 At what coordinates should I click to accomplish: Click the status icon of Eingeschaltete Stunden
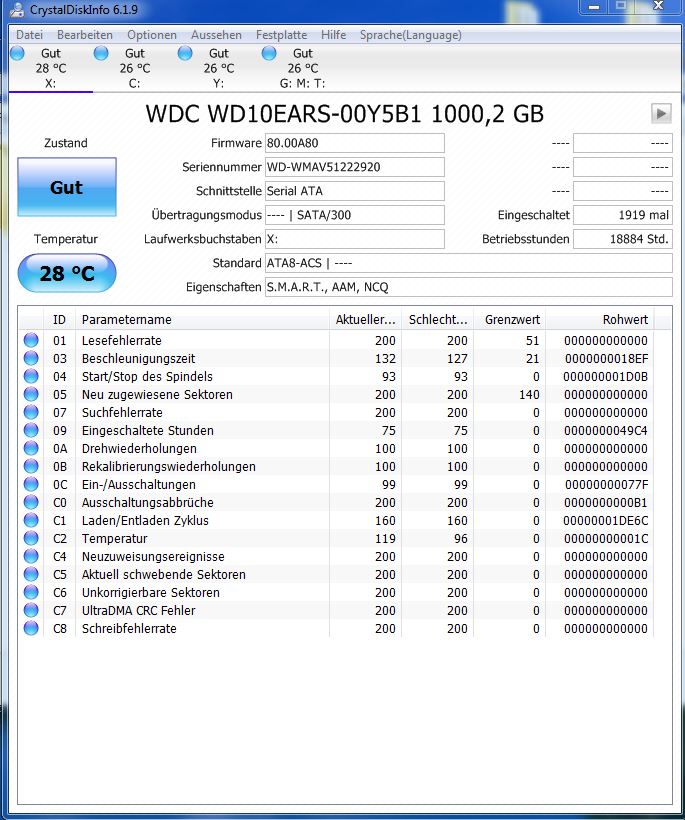click(x=31, y=430)
